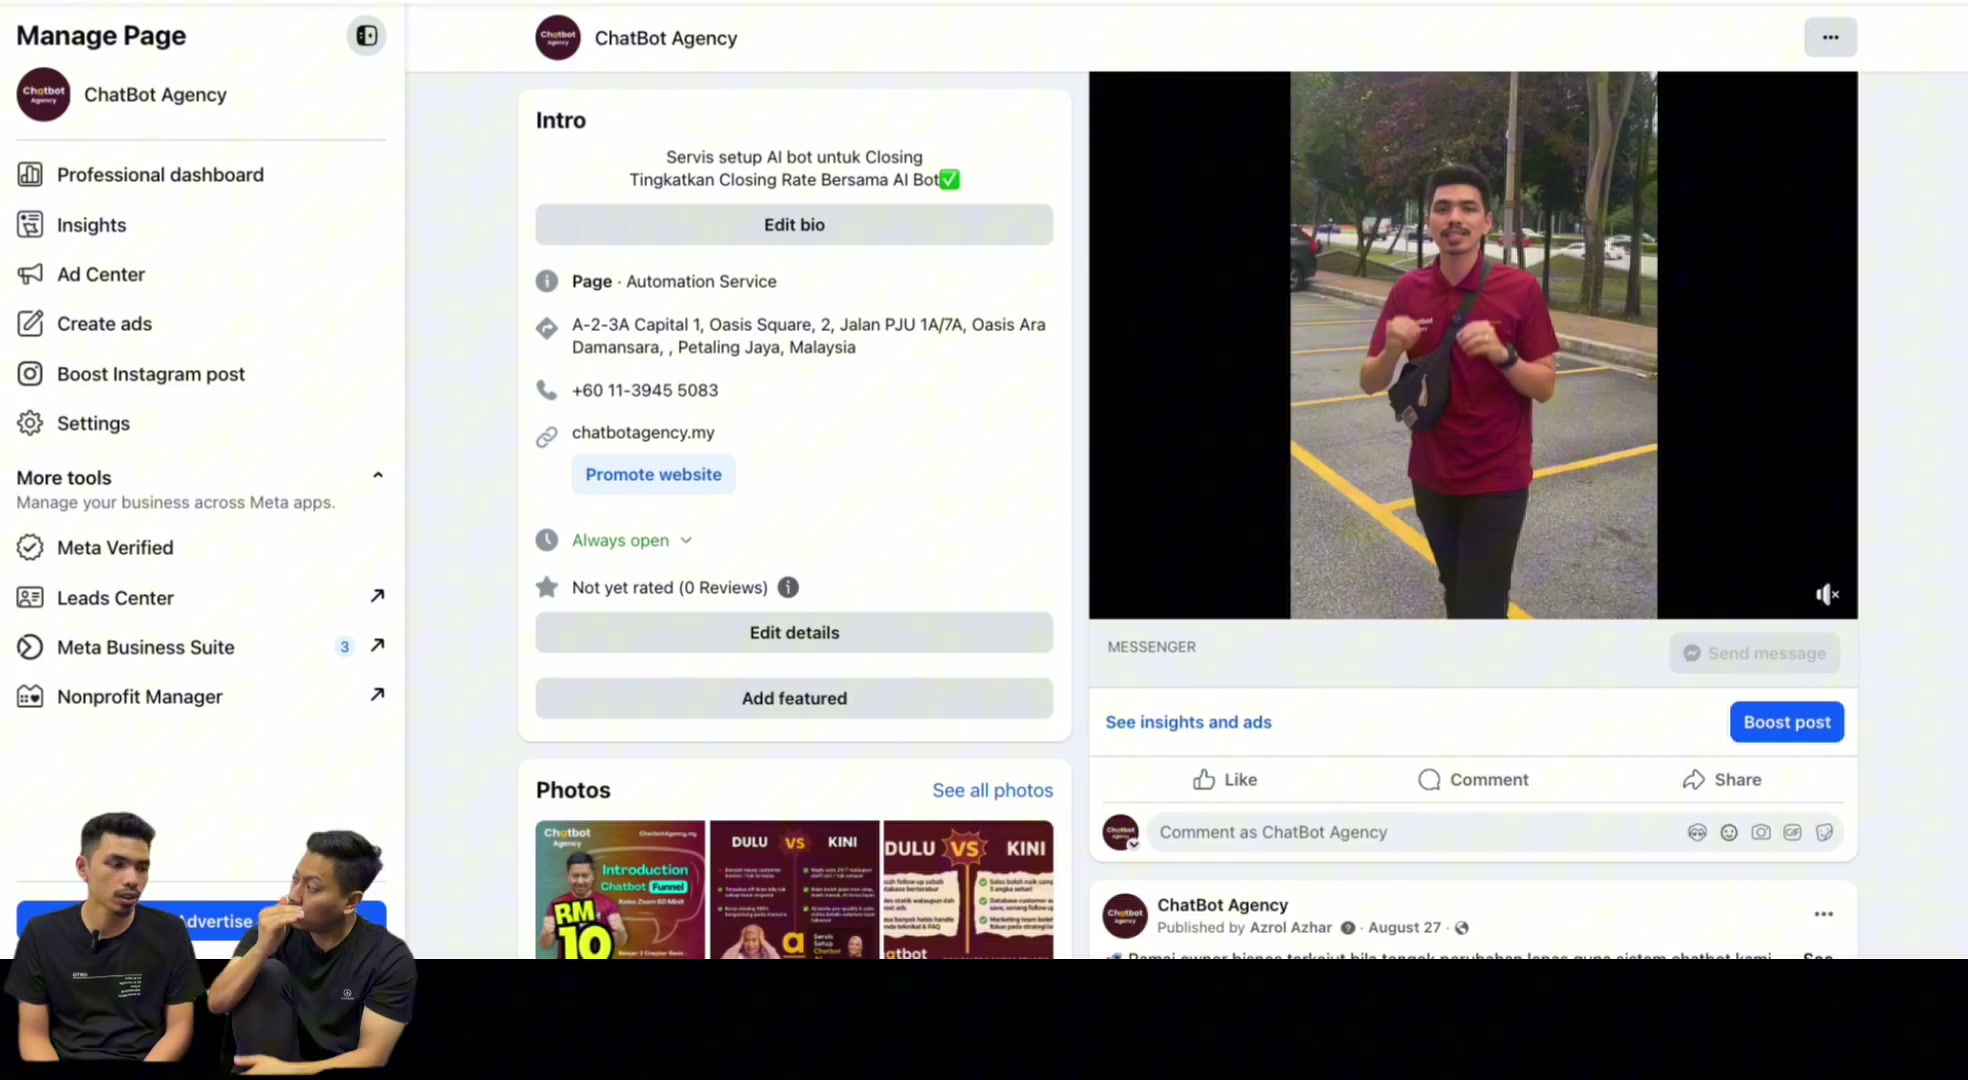
Task: Click the Add featured button
Action: [794, 698]
